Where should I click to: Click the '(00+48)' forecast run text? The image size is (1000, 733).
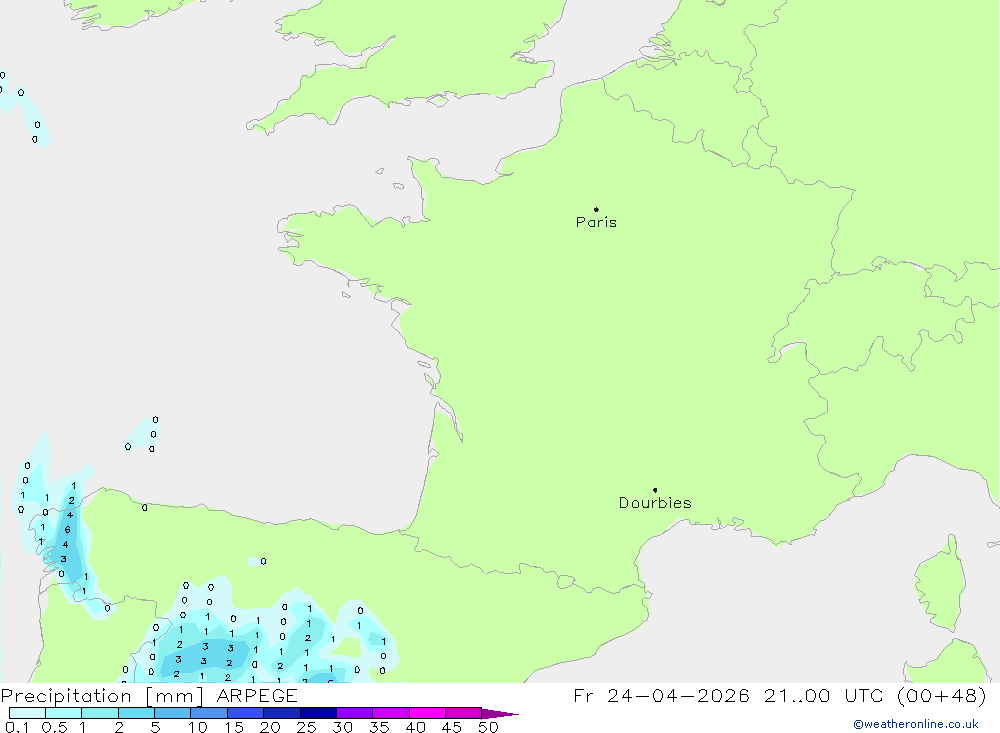[x=941, y=695]
